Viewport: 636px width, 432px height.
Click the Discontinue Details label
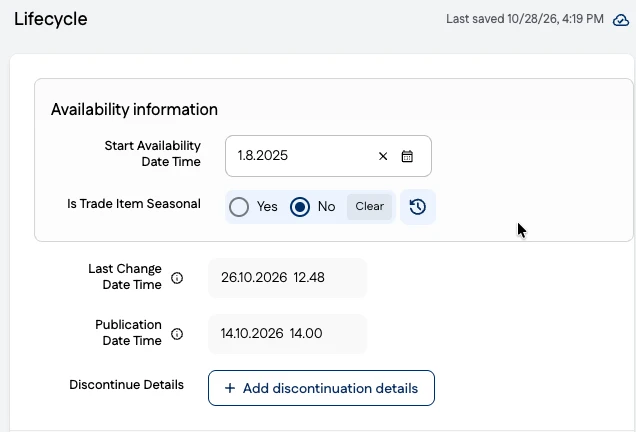(x=127, y=385)
